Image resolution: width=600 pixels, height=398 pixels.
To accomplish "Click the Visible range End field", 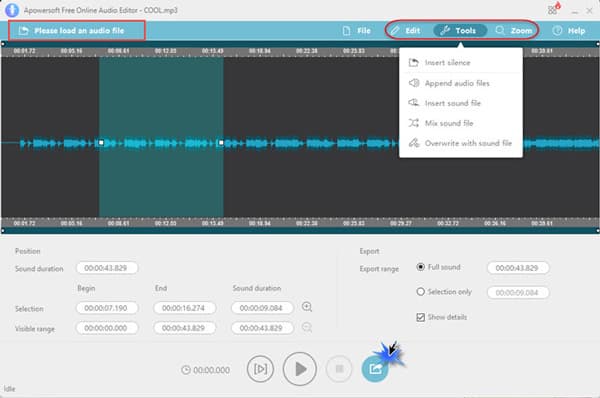I will click(x=184, y=328).
